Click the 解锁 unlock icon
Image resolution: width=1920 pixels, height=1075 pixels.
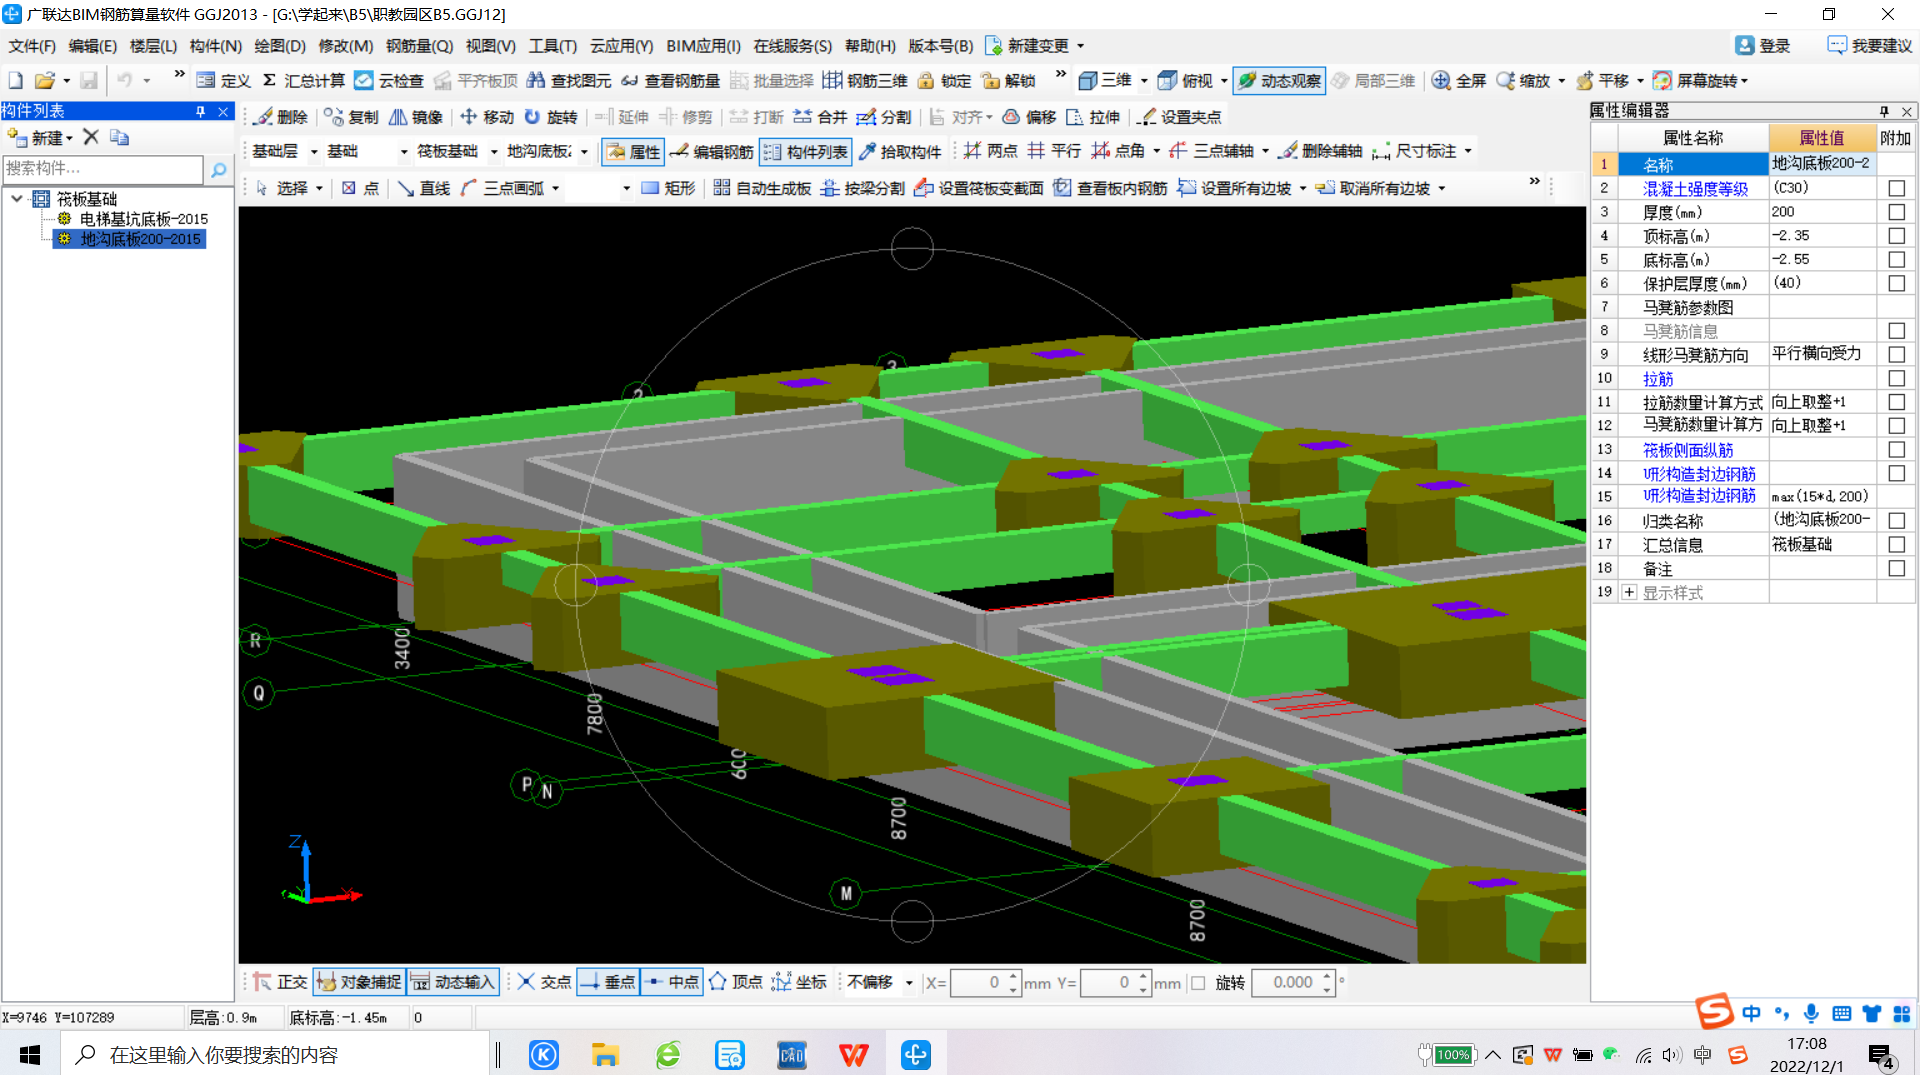pyautogui.click(x=991, y=80)
